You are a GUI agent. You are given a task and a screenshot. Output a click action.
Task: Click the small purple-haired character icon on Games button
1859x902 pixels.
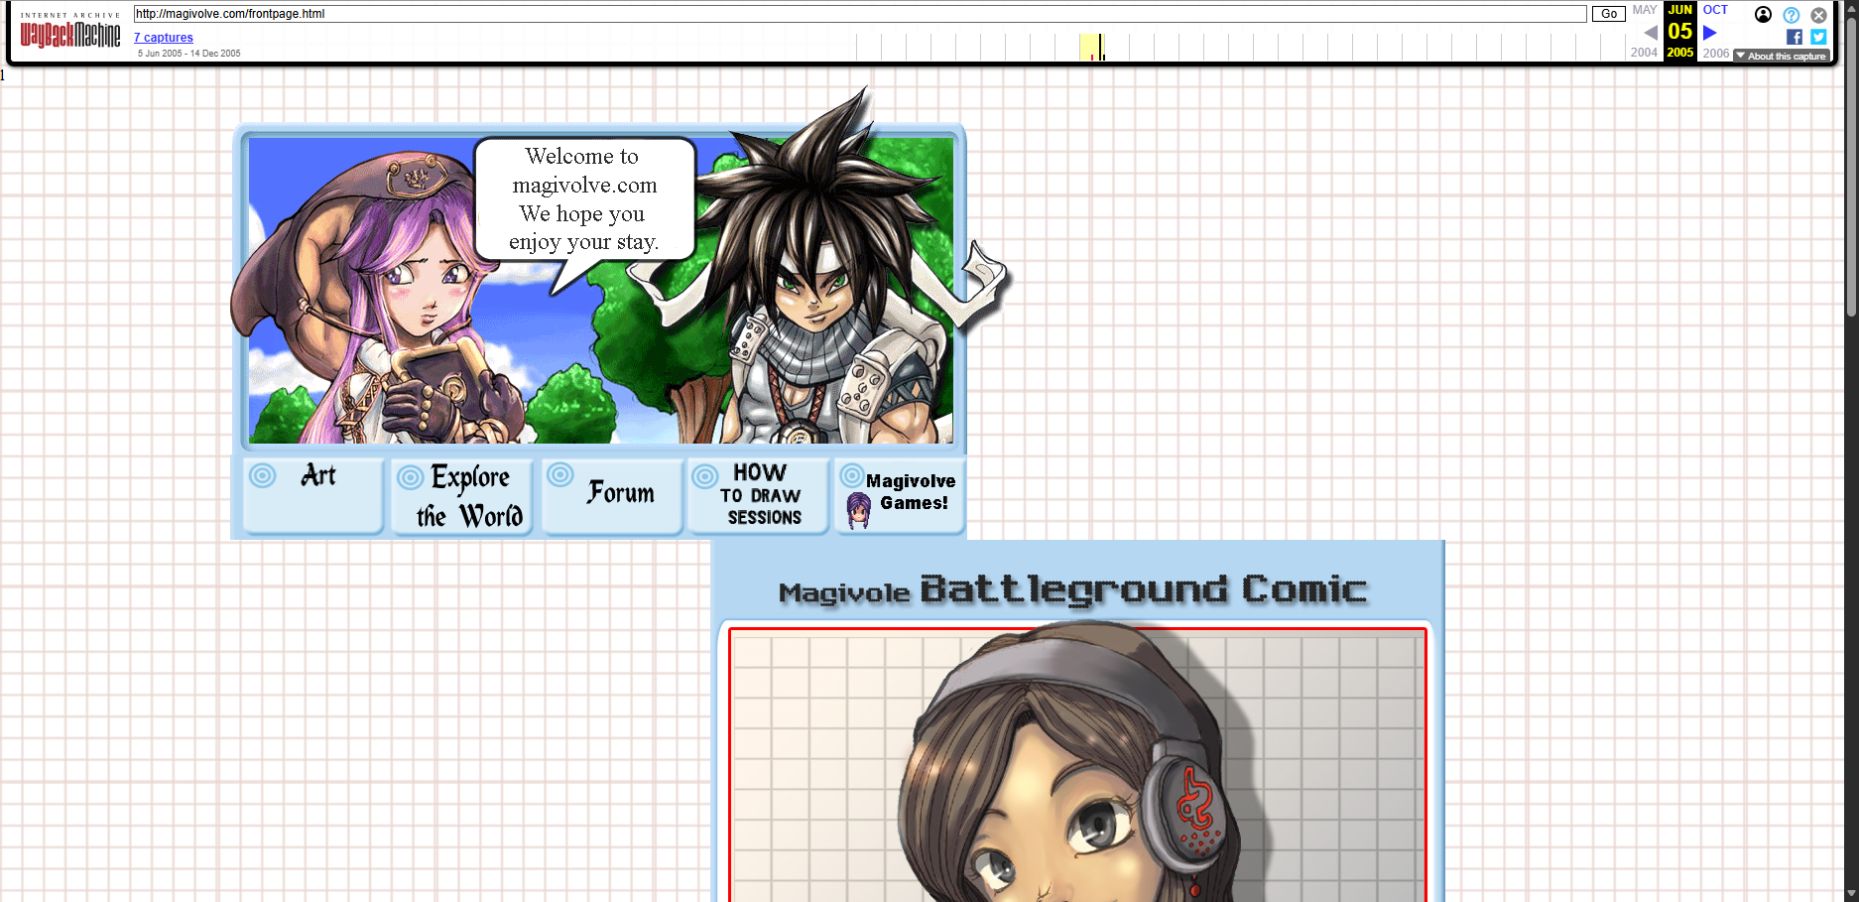pyautogui.click(x=858, y=510)
